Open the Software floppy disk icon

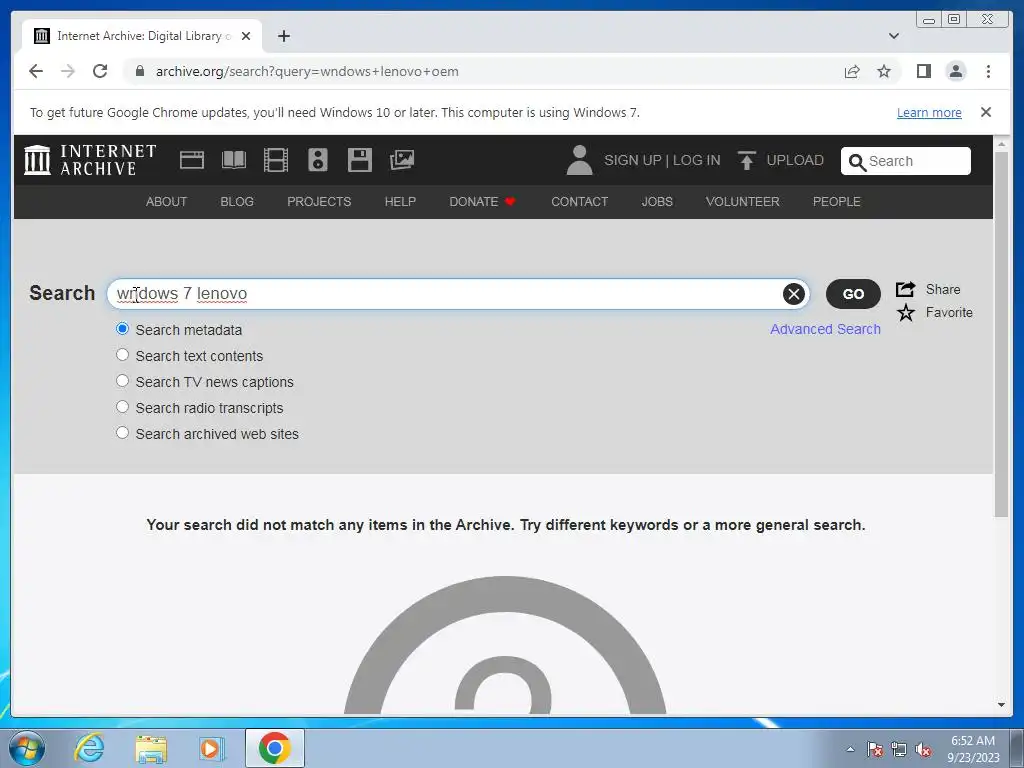360,160
